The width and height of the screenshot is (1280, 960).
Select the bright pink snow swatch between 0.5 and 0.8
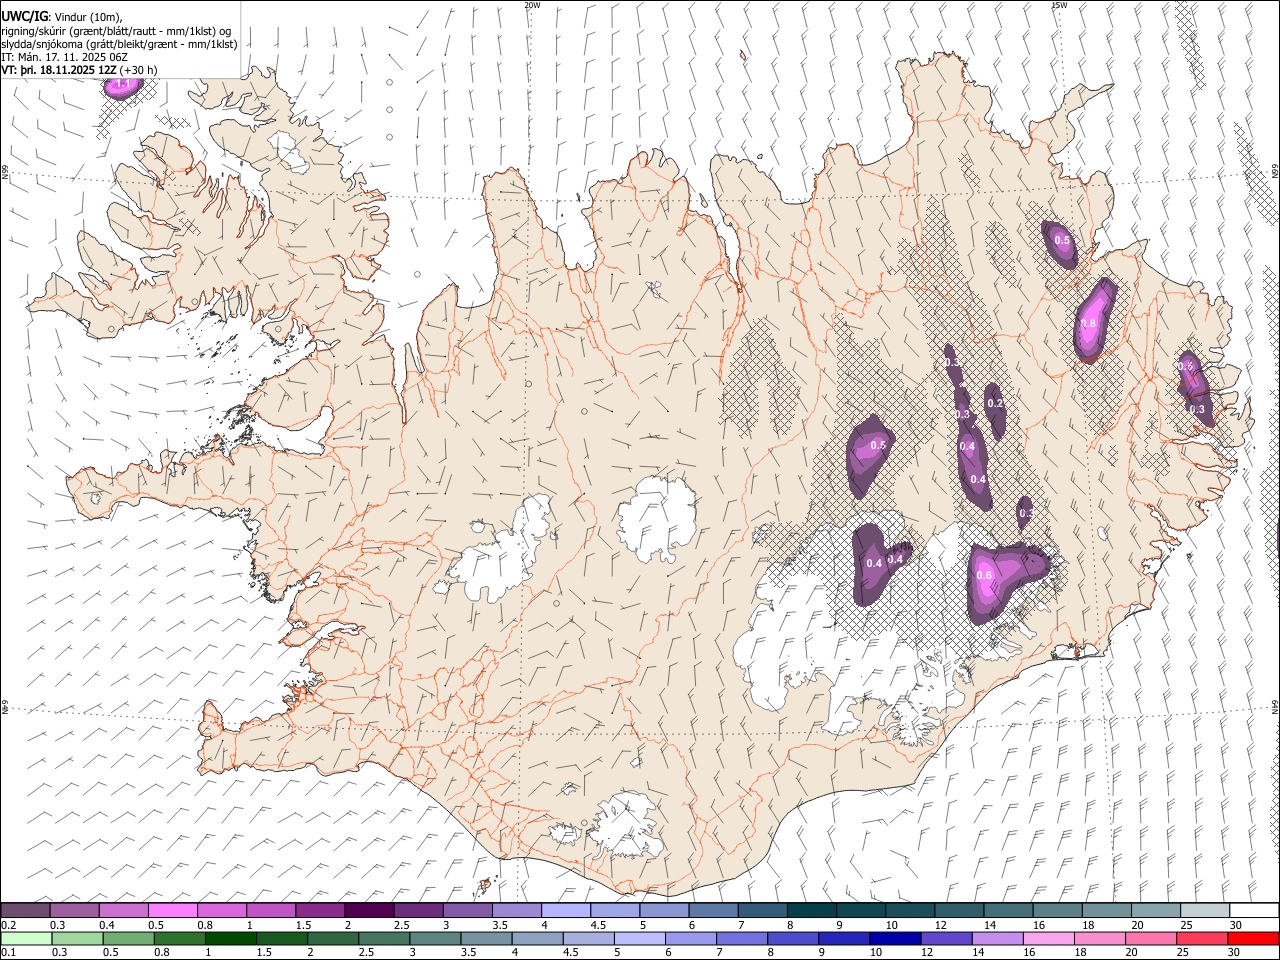(172, 910)
